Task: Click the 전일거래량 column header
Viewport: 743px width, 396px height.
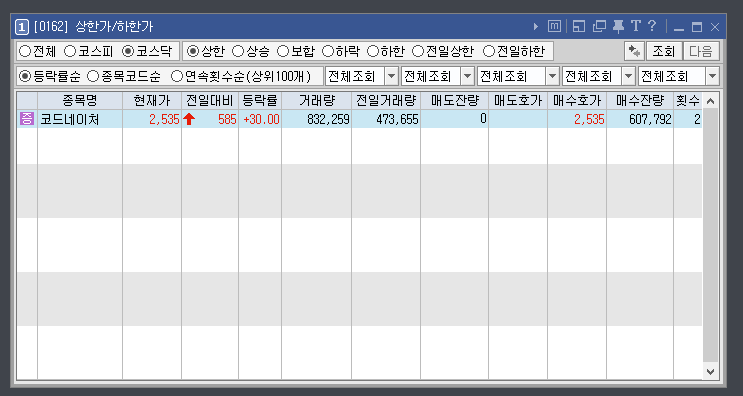Action: tap(386, 100)
